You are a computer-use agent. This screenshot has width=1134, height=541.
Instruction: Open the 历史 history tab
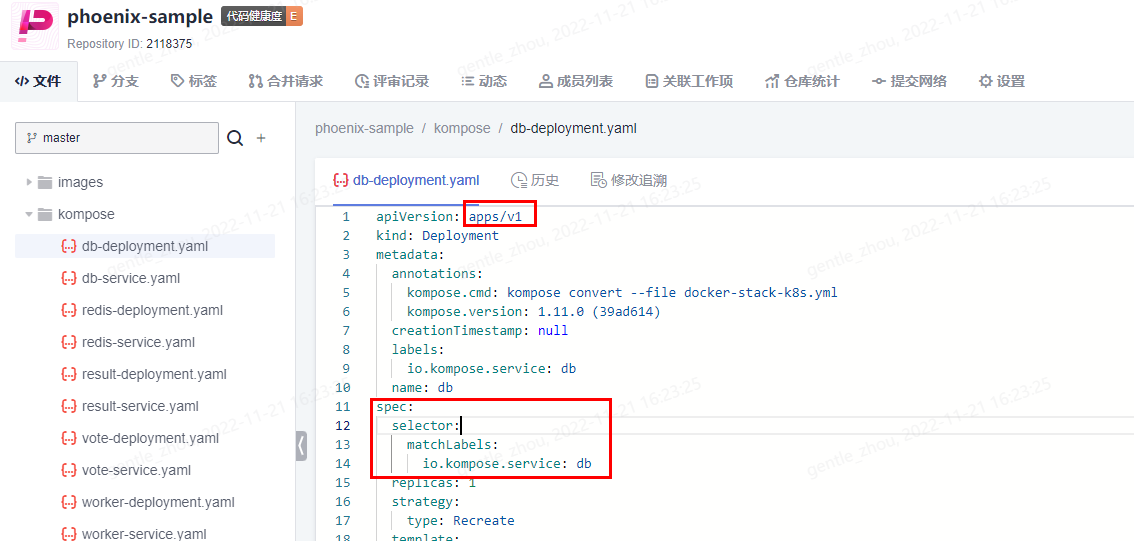(534, 180)
